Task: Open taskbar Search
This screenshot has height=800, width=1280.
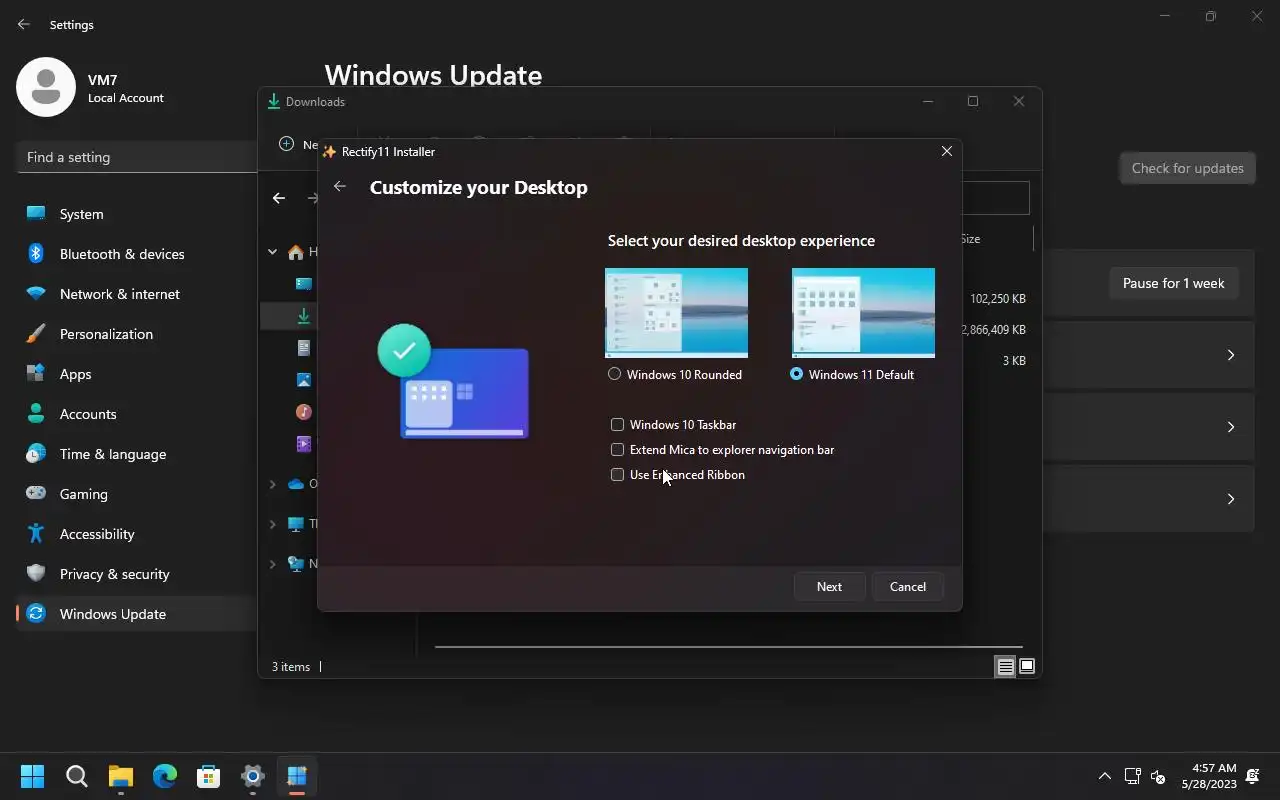Action: [76, 777]
